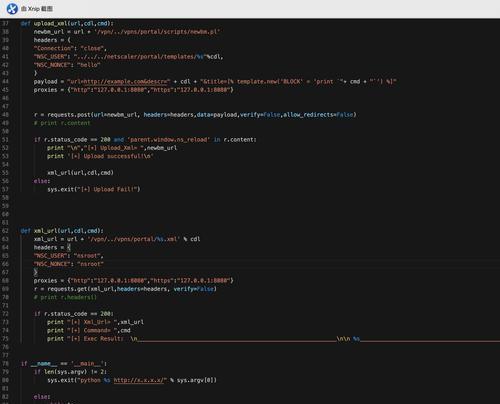Viewport: 500px width, 404px height.
Task: Click the requests.post call on line 48
Action: [x=195, y=115]
